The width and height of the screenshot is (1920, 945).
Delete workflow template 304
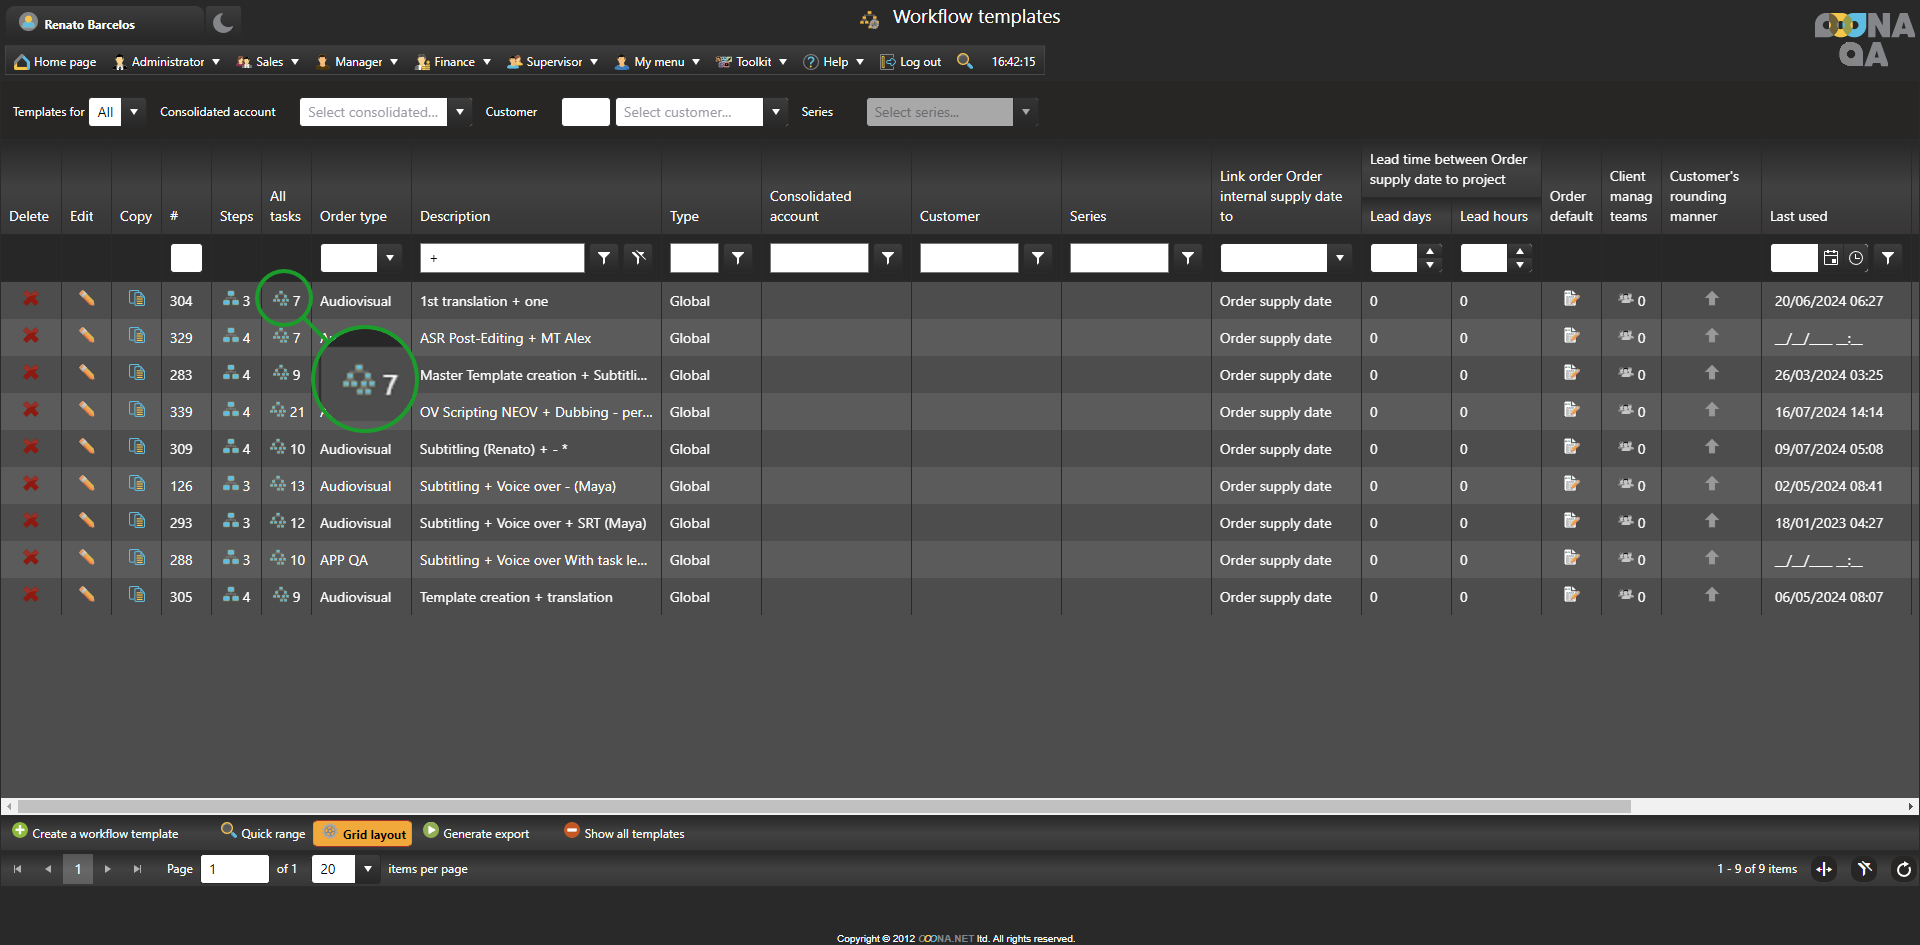tap(31, 300)
